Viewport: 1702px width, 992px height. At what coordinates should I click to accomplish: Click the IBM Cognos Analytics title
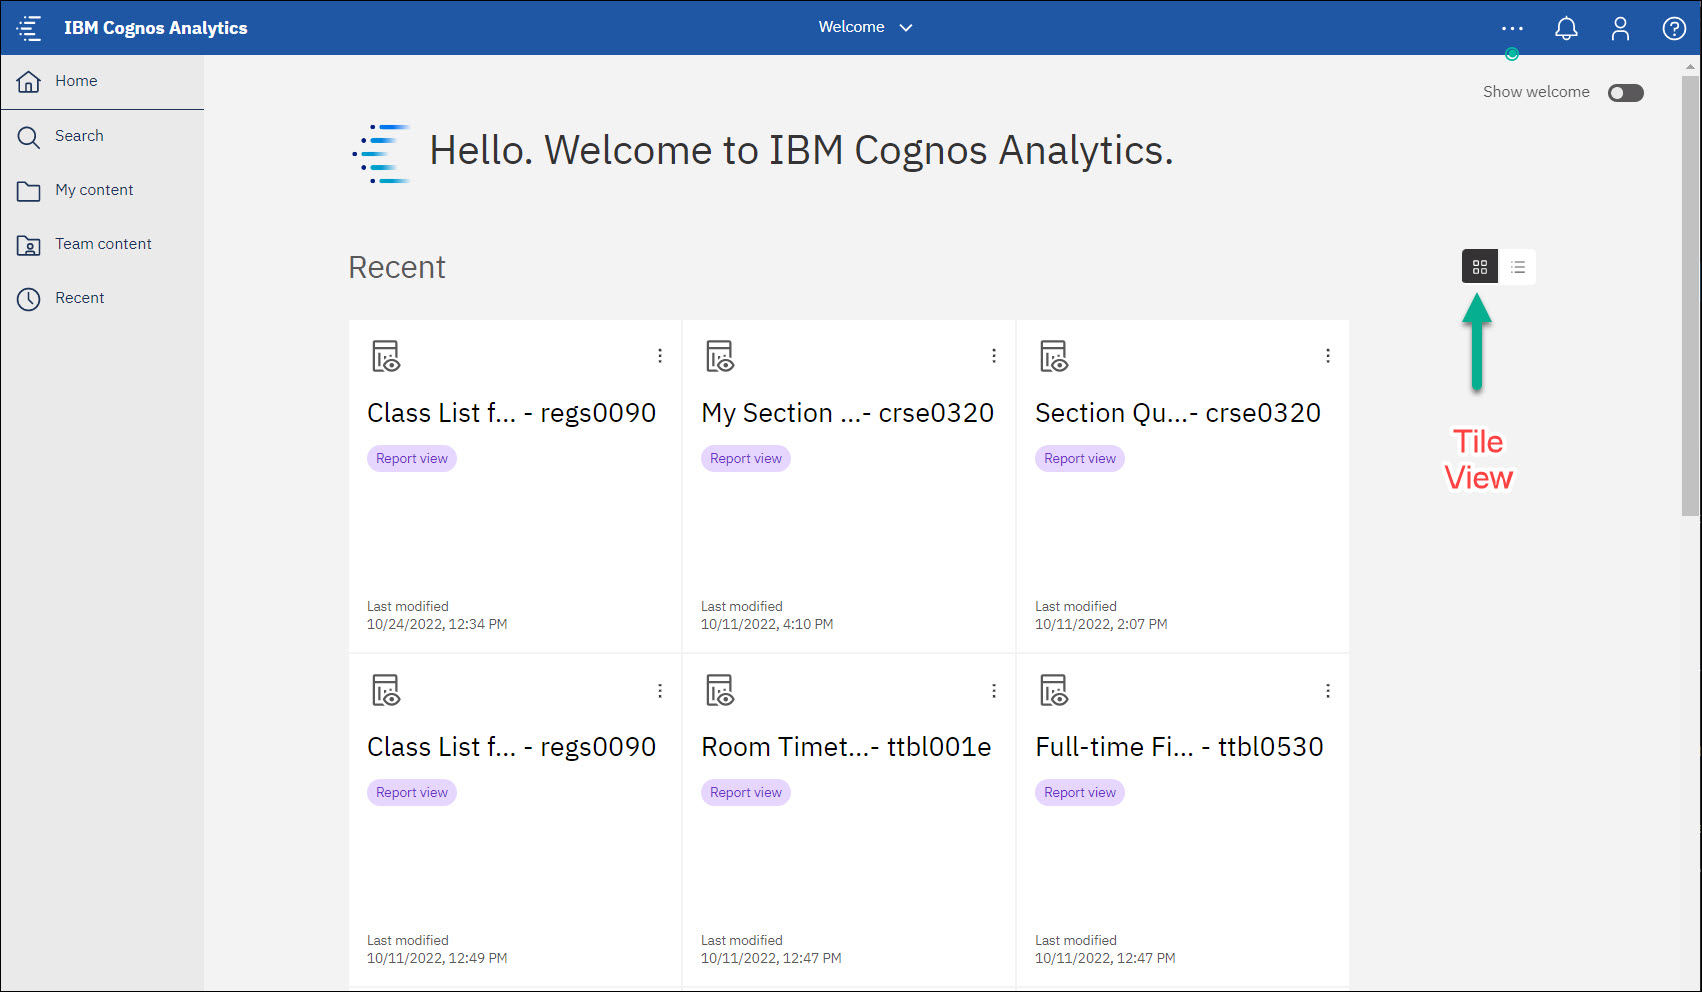(156, 28)
